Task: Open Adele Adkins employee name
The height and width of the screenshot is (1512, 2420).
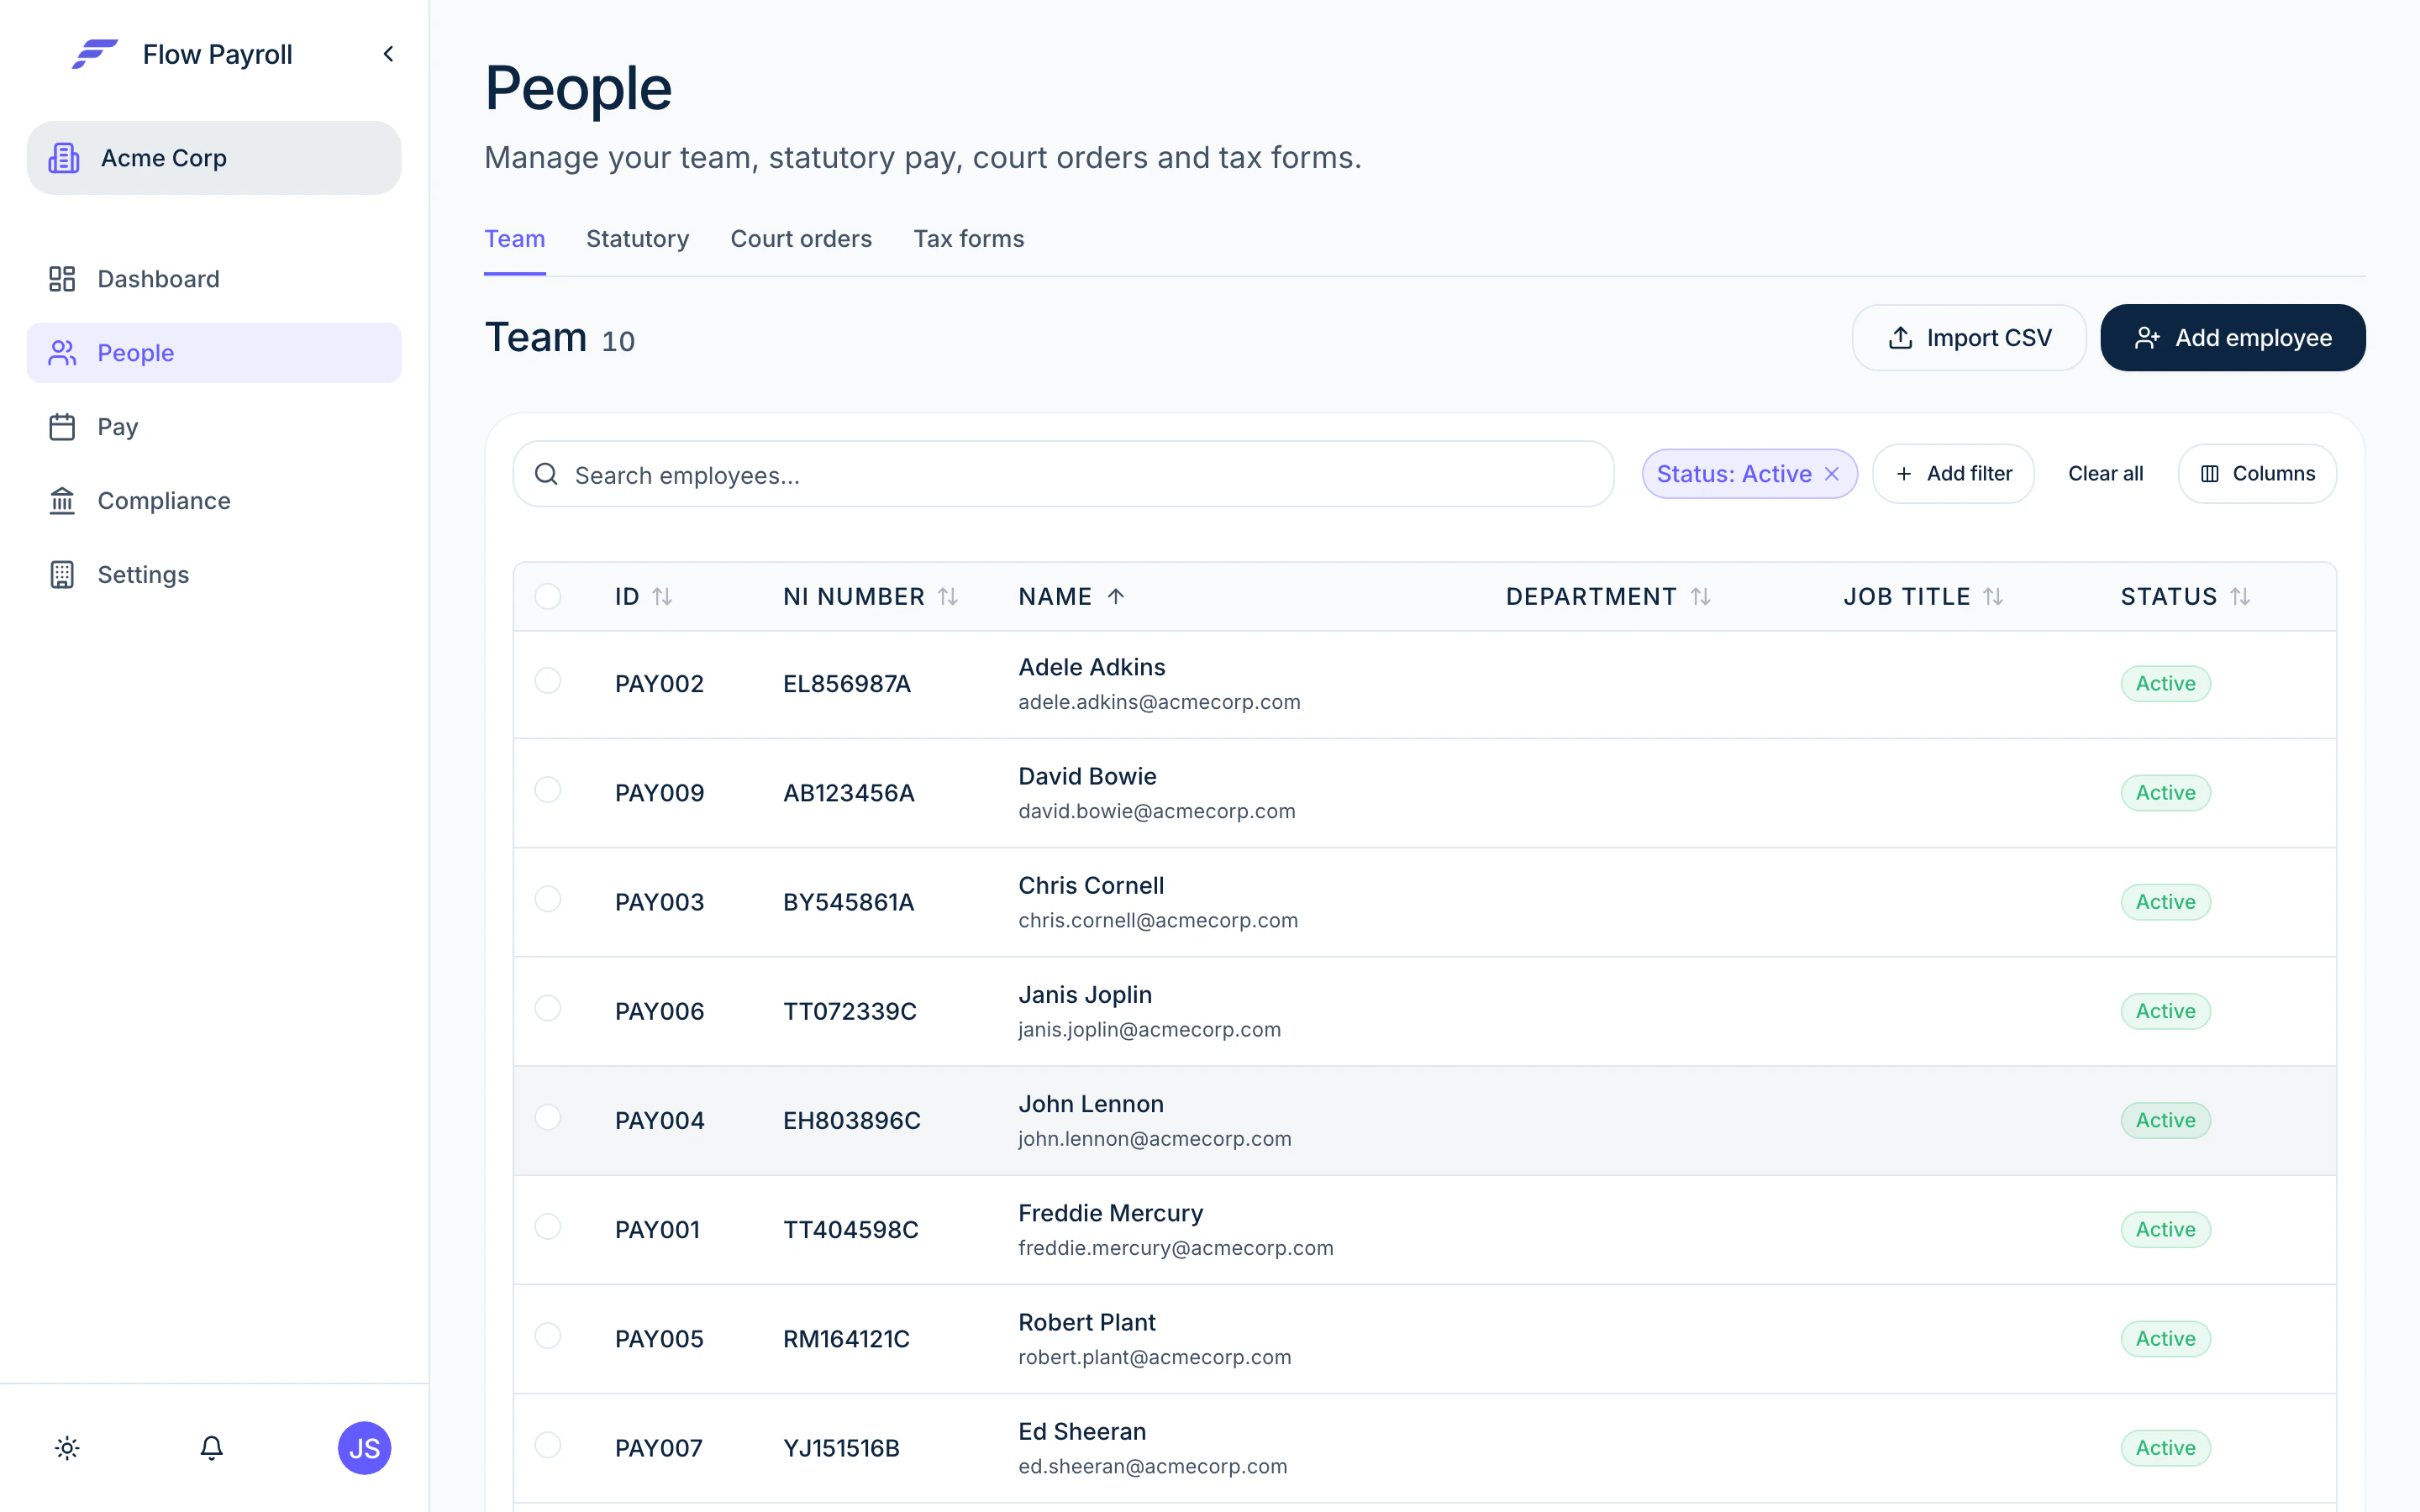Action: tap(1092, 667)
